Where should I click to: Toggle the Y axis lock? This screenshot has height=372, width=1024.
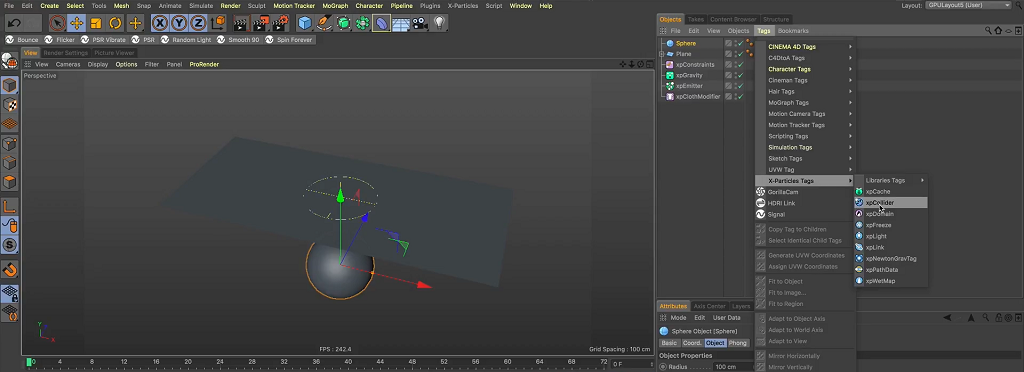tap(179, 23)
